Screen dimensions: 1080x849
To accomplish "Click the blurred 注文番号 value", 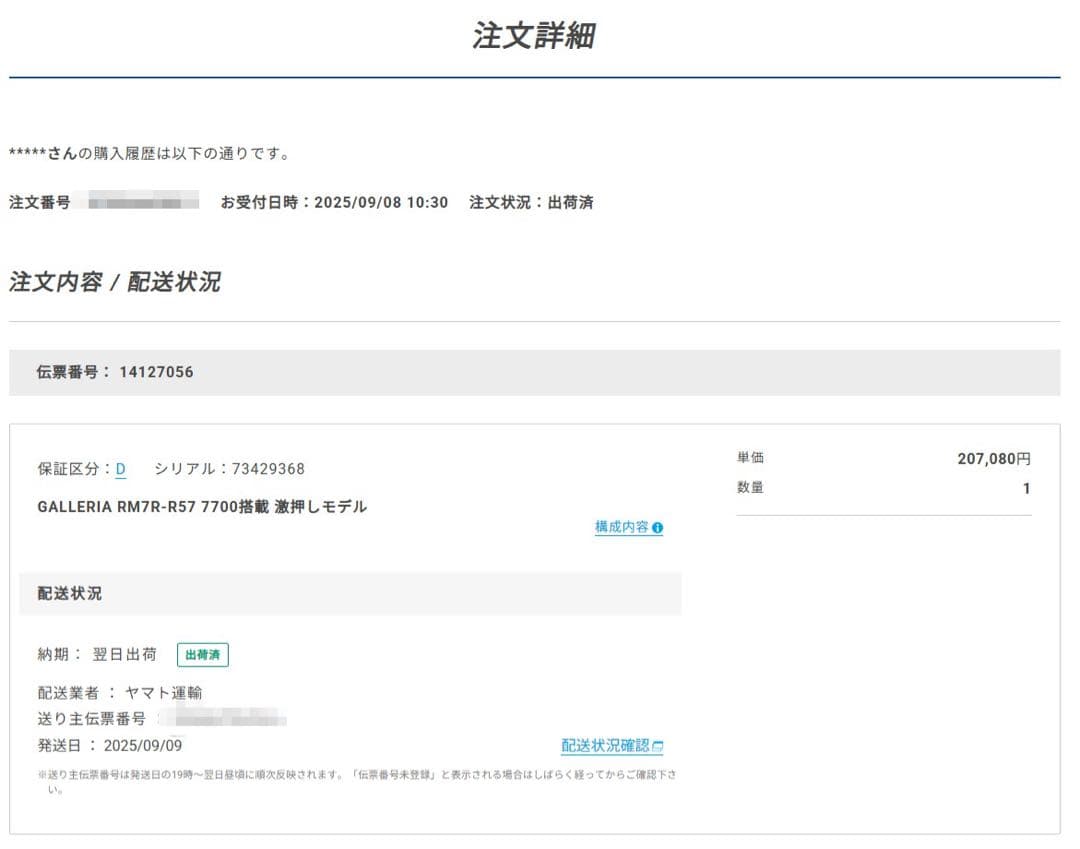I will tap(142, 203).
